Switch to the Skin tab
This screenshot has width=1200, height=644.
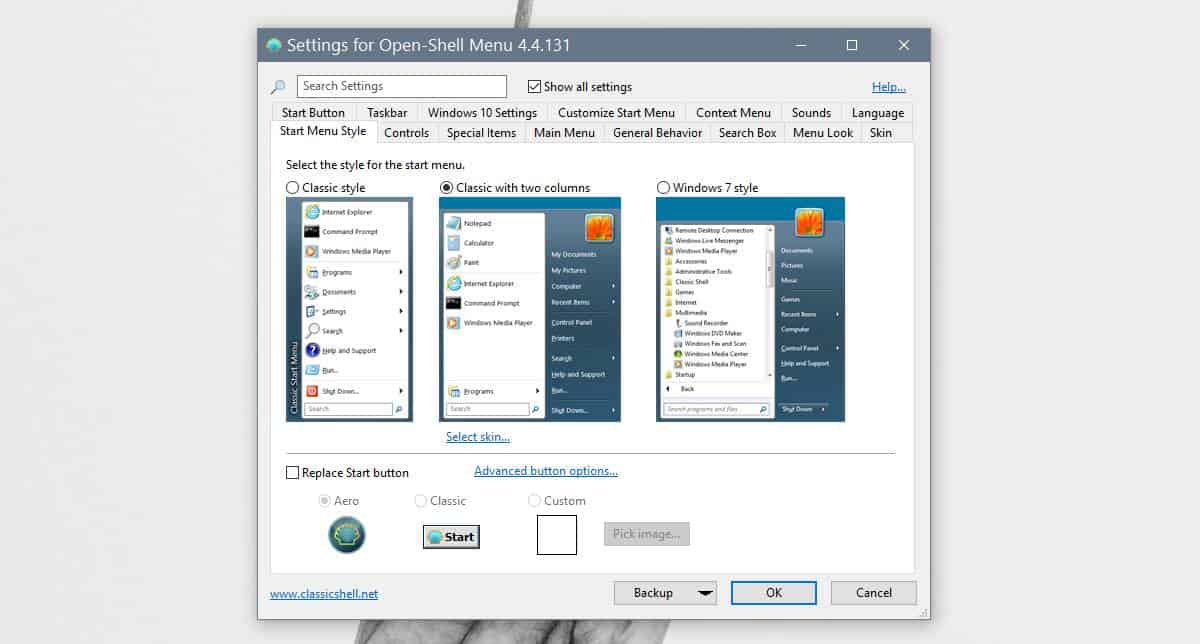click(x=883, y=132)
